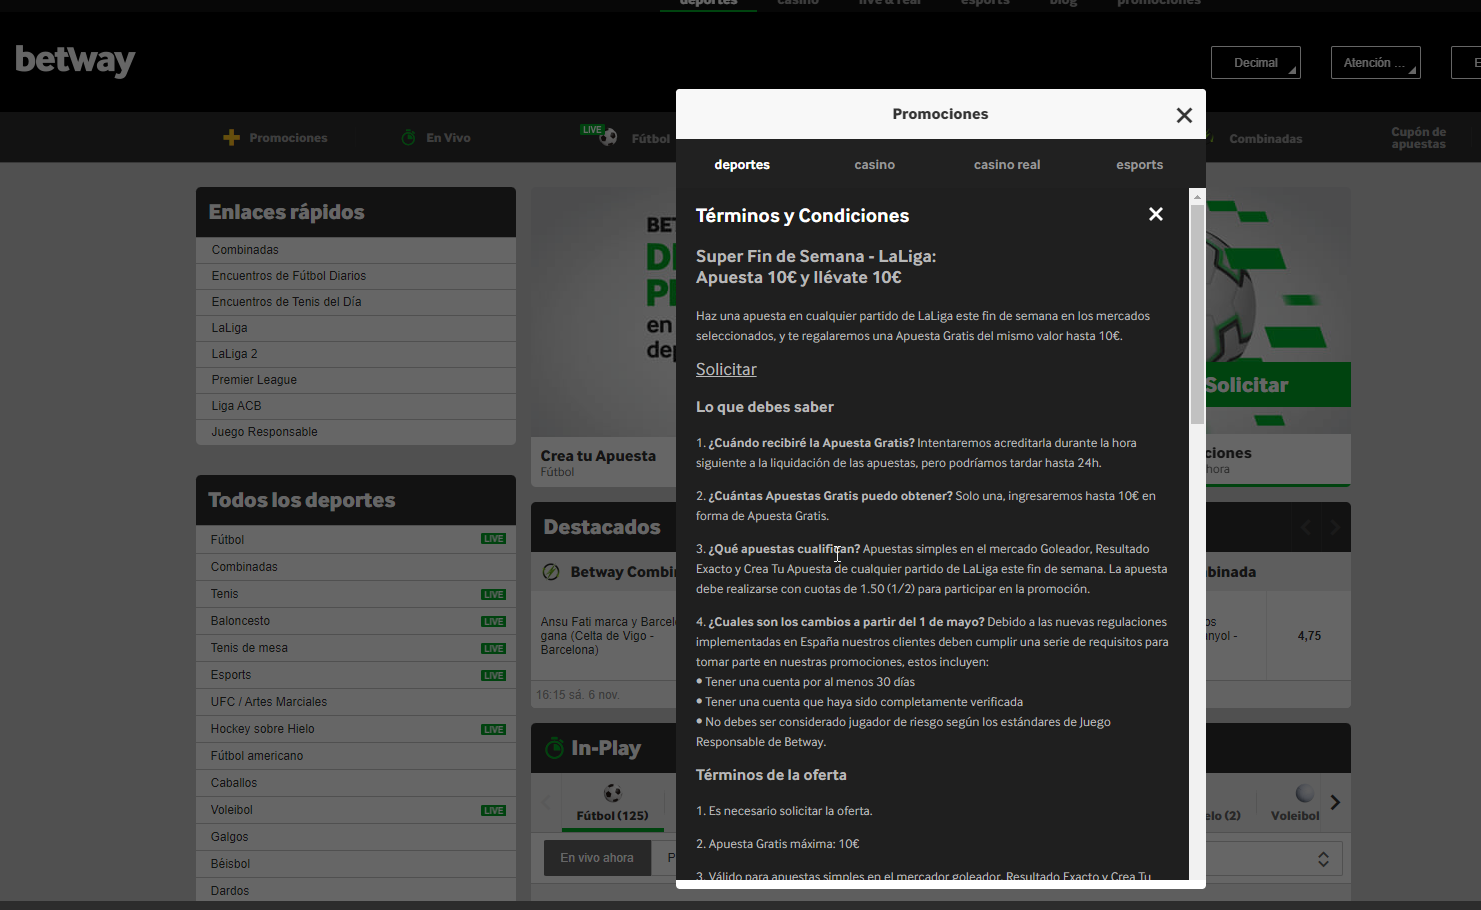Close the Promociones modal with the X icon

pyautogui.click(x=1184, y=115)
